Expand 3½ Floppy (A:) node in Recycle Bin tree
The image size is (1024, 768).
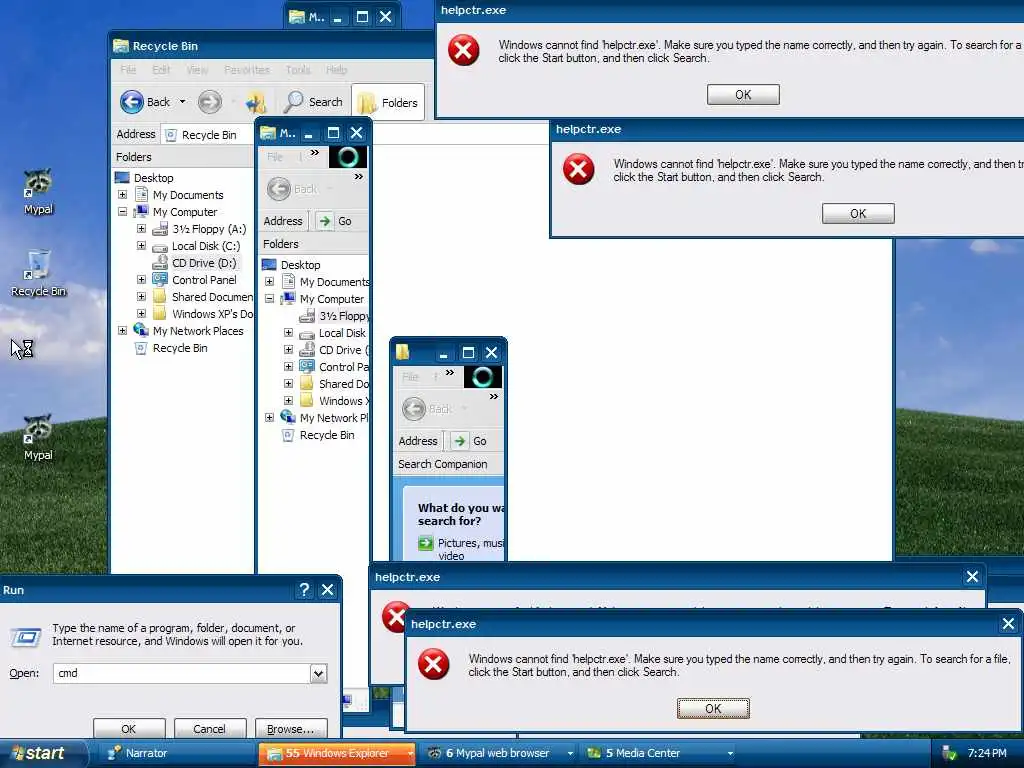[x=141, y=229]
